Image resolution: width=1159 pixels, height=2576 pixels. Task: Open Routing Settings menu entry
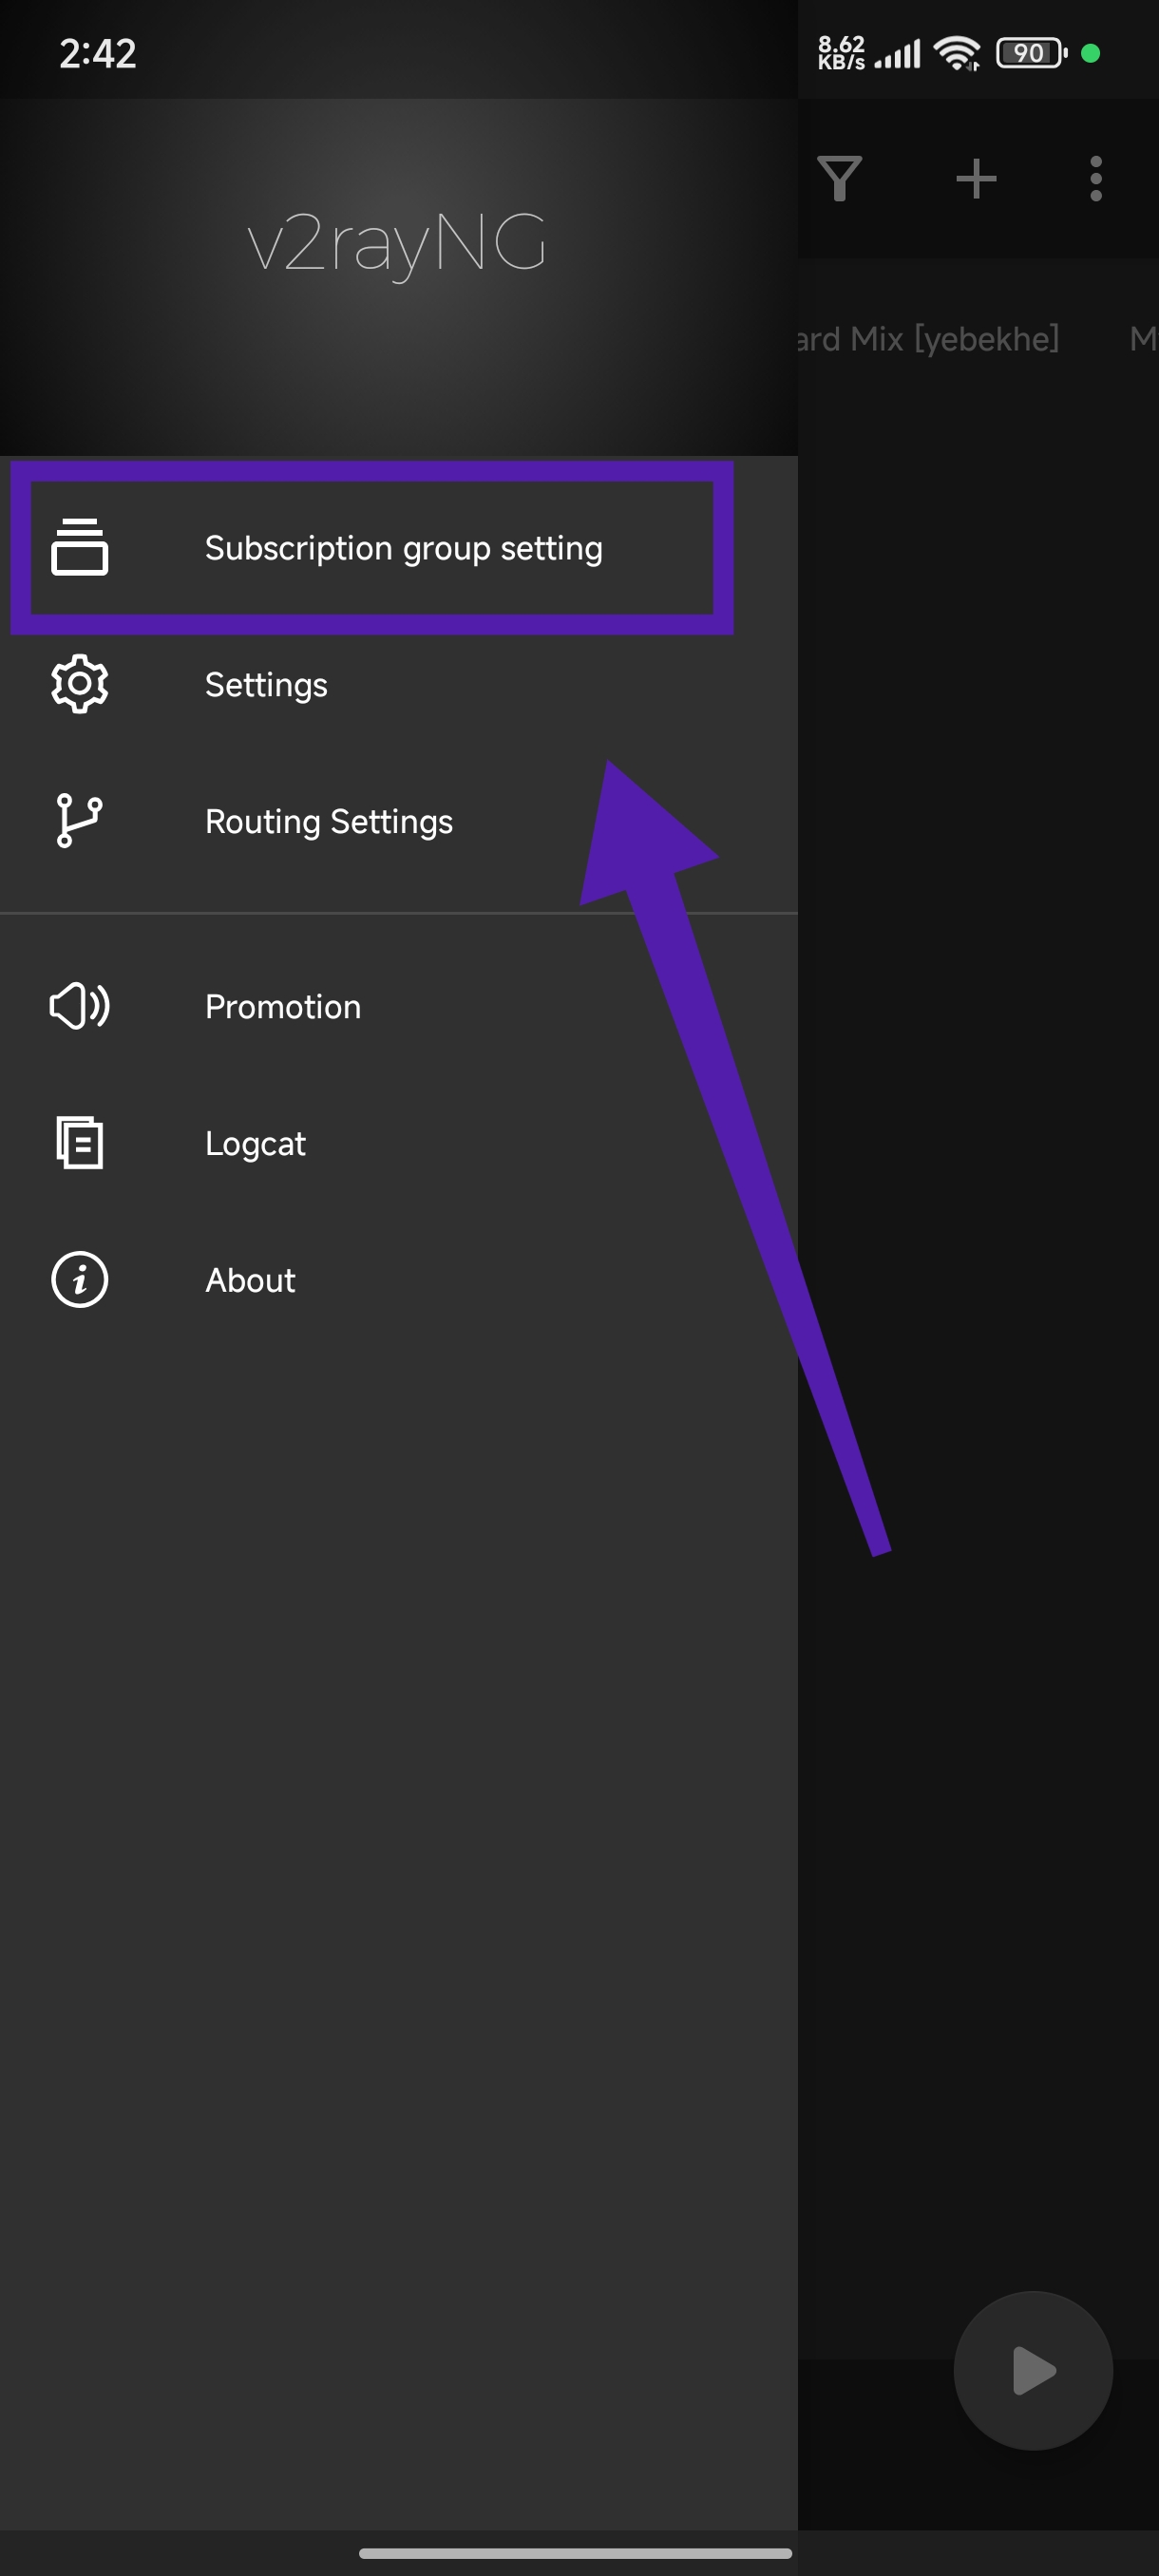398,821
